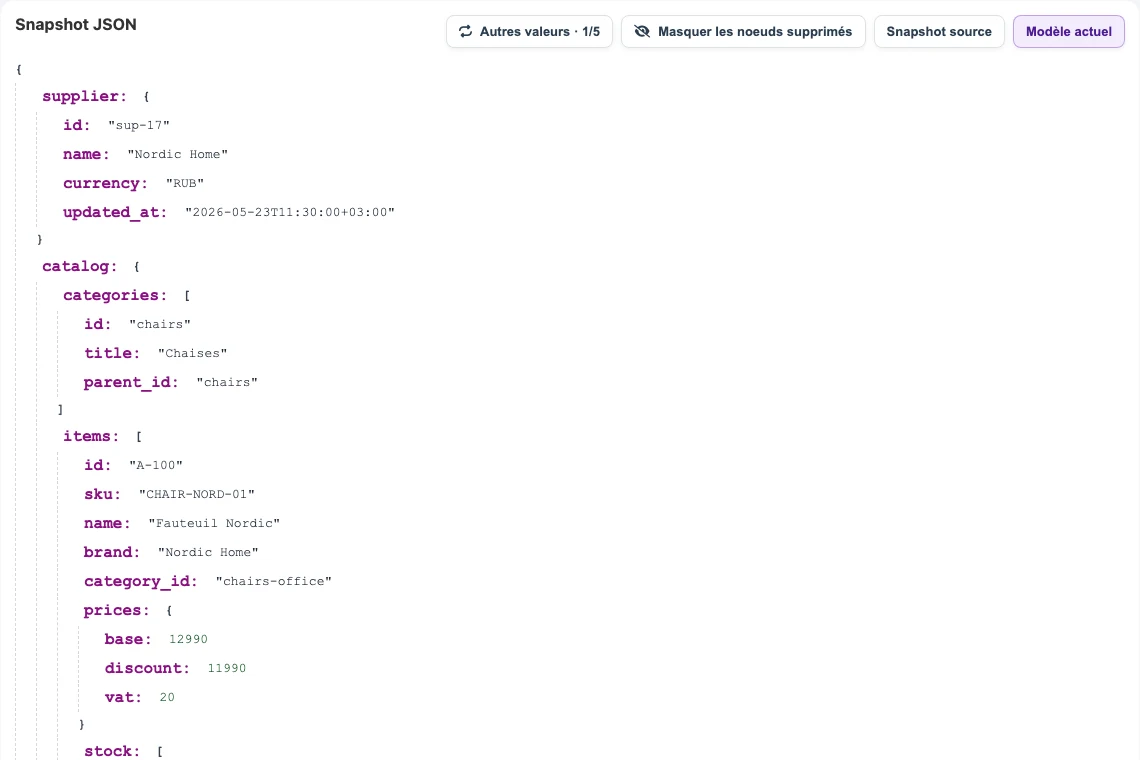1140x760 pixels.
Task: Select value "chairs-office"
Action: point(273,582)
